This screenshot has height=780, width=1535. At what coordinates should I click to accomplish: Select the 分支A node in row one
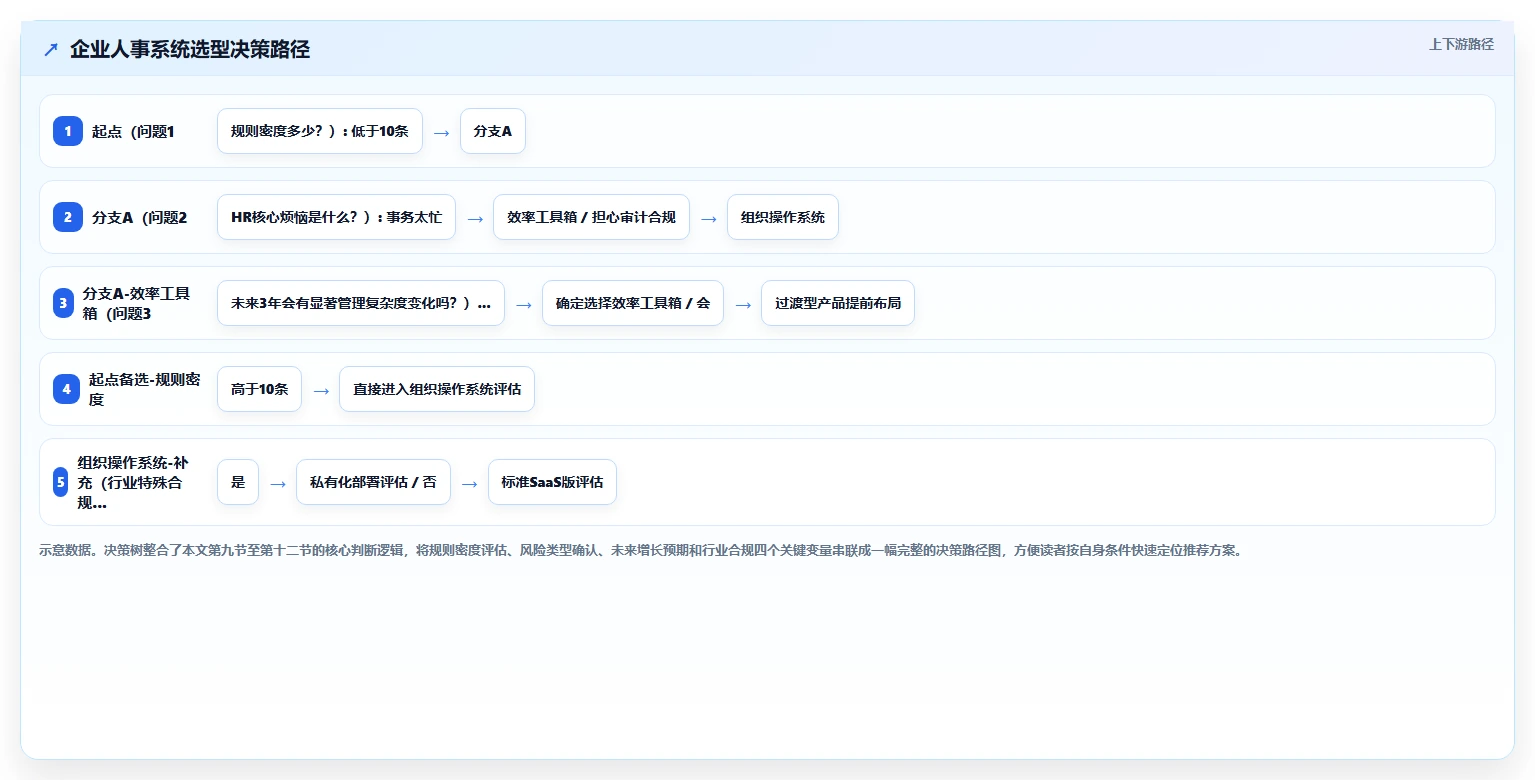493,131
